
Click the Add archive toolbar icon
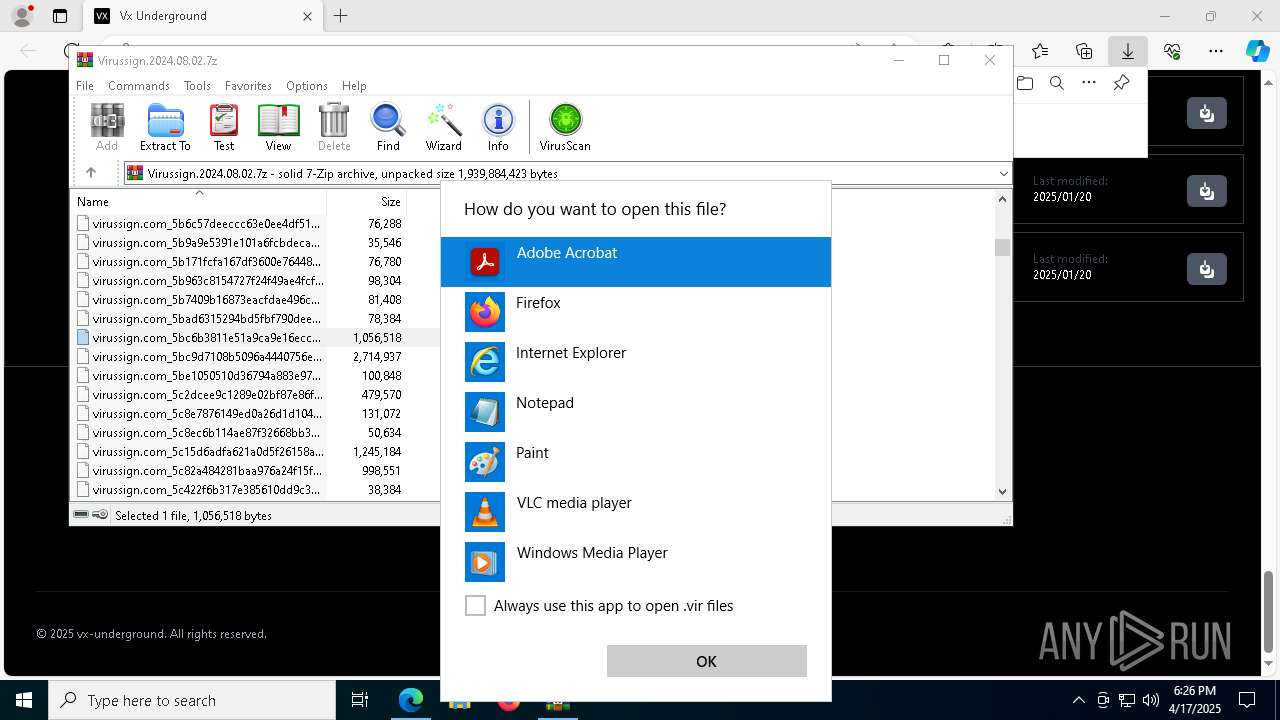(x=107, y=127)
